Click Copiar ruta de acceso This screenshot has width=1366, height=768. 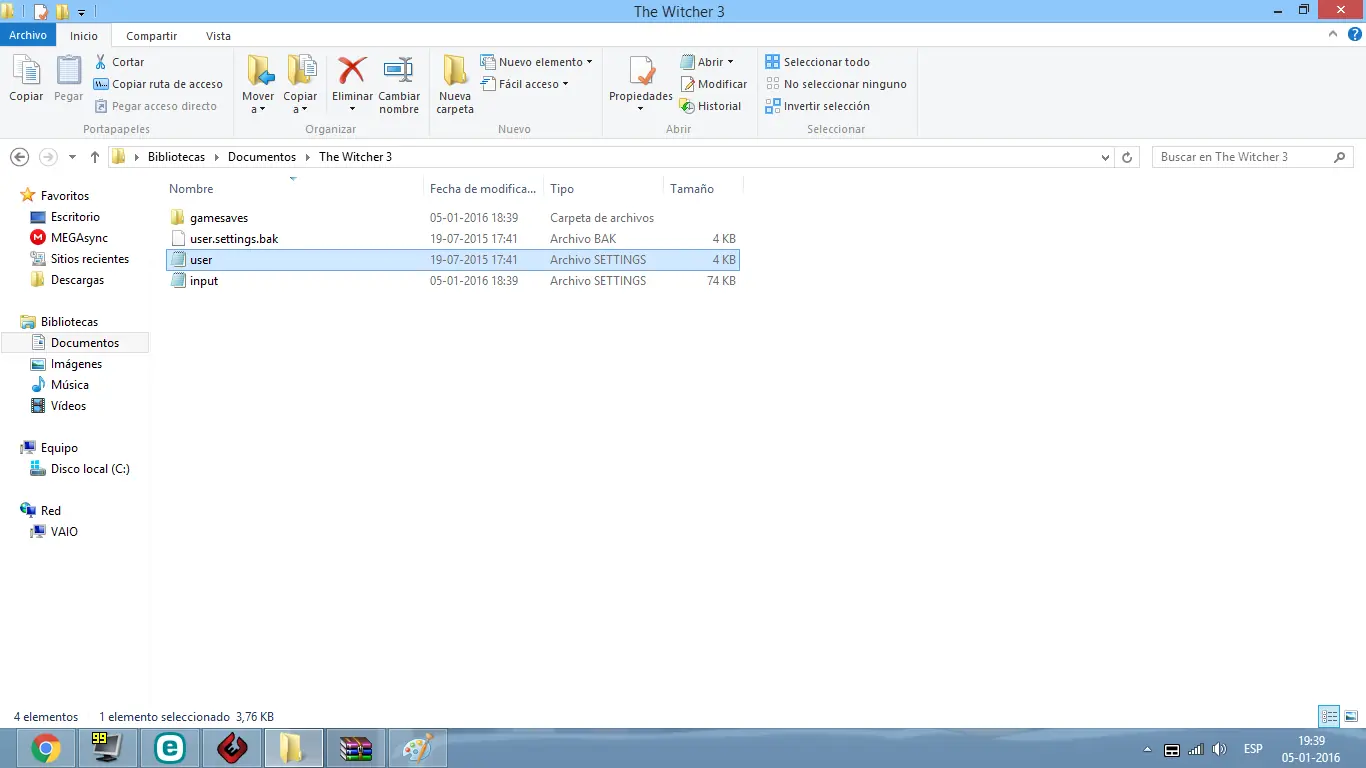pyautogui.click(x=158, y=84)
